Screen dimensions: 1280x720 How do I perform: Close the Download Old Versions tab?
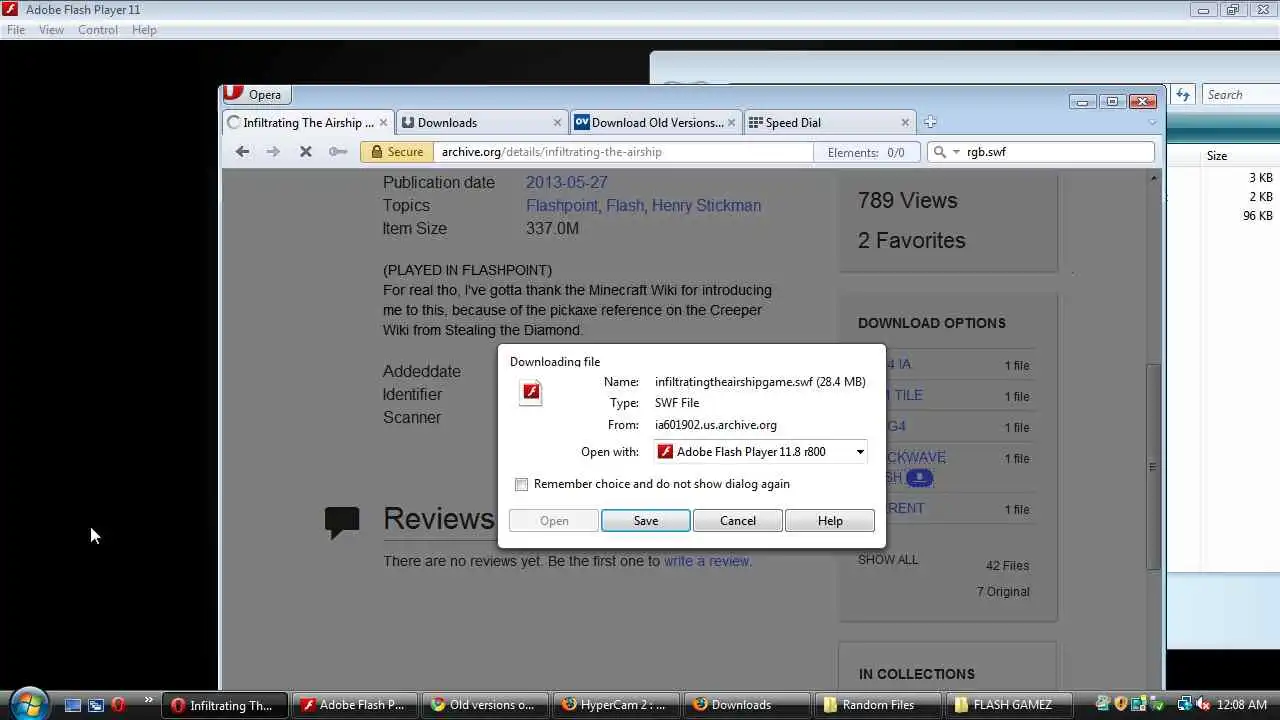[x=731, y=122]
